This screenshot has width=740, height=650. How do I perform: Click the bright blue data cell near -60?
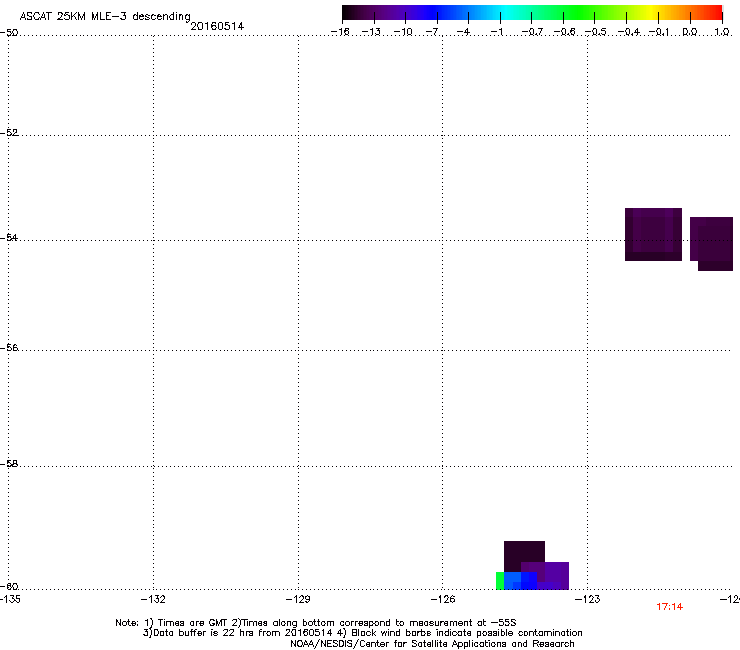pyautogui.click(x=521, y=581)
